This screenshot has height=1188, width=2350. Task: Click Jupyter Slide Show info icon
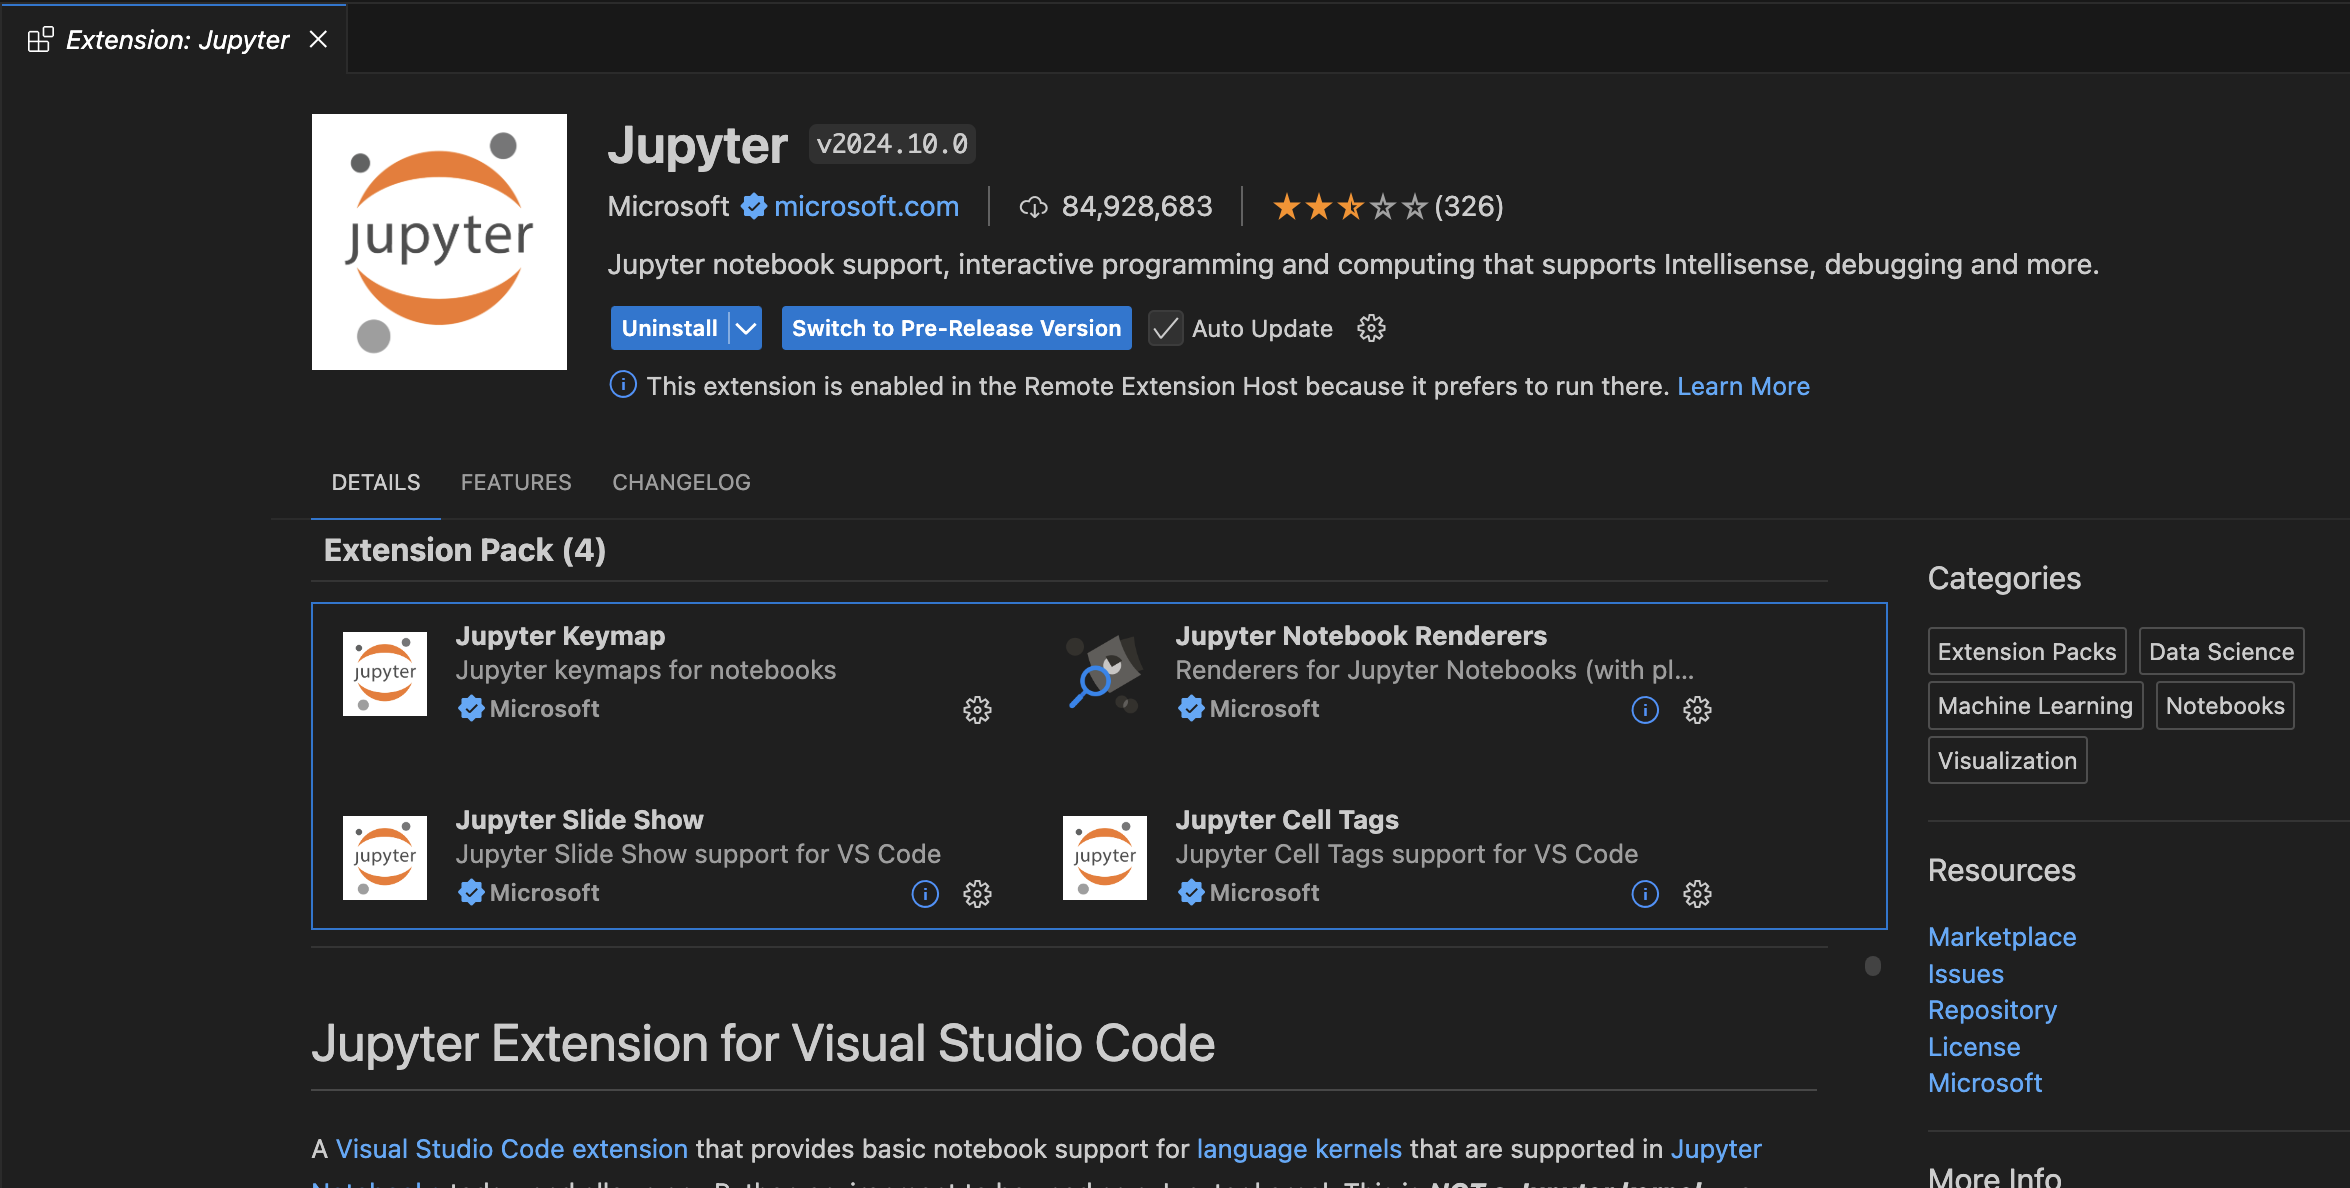[925, 894]
